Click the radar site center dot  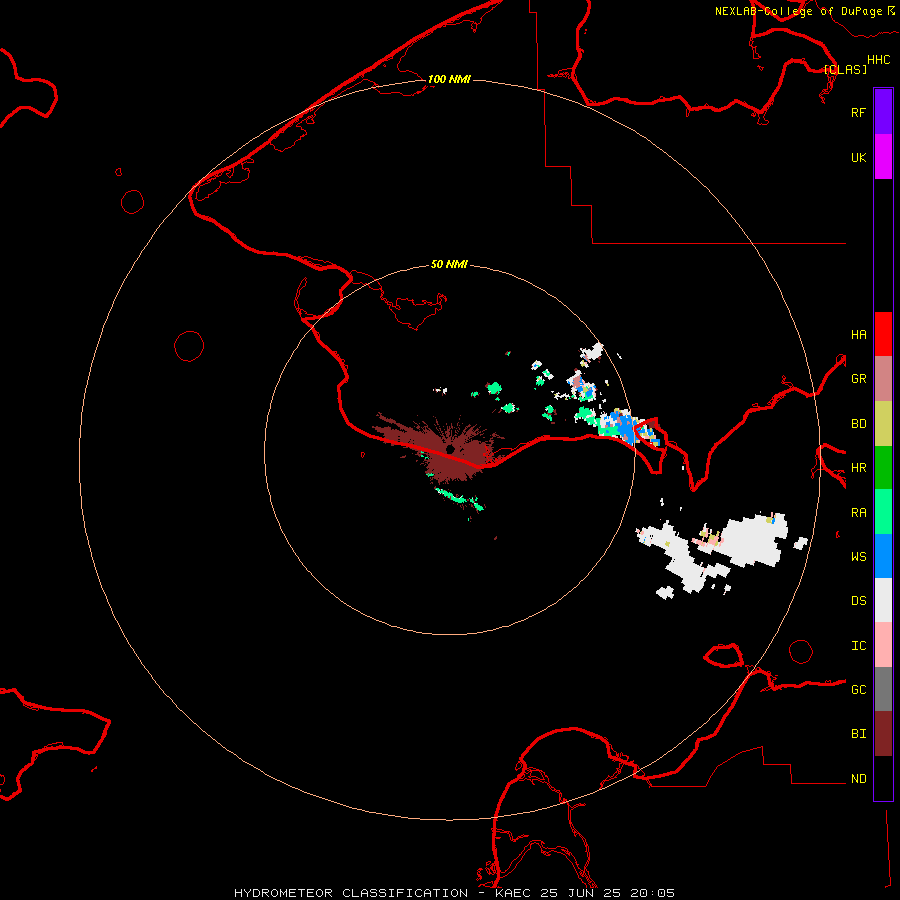(x=451, y=449)
